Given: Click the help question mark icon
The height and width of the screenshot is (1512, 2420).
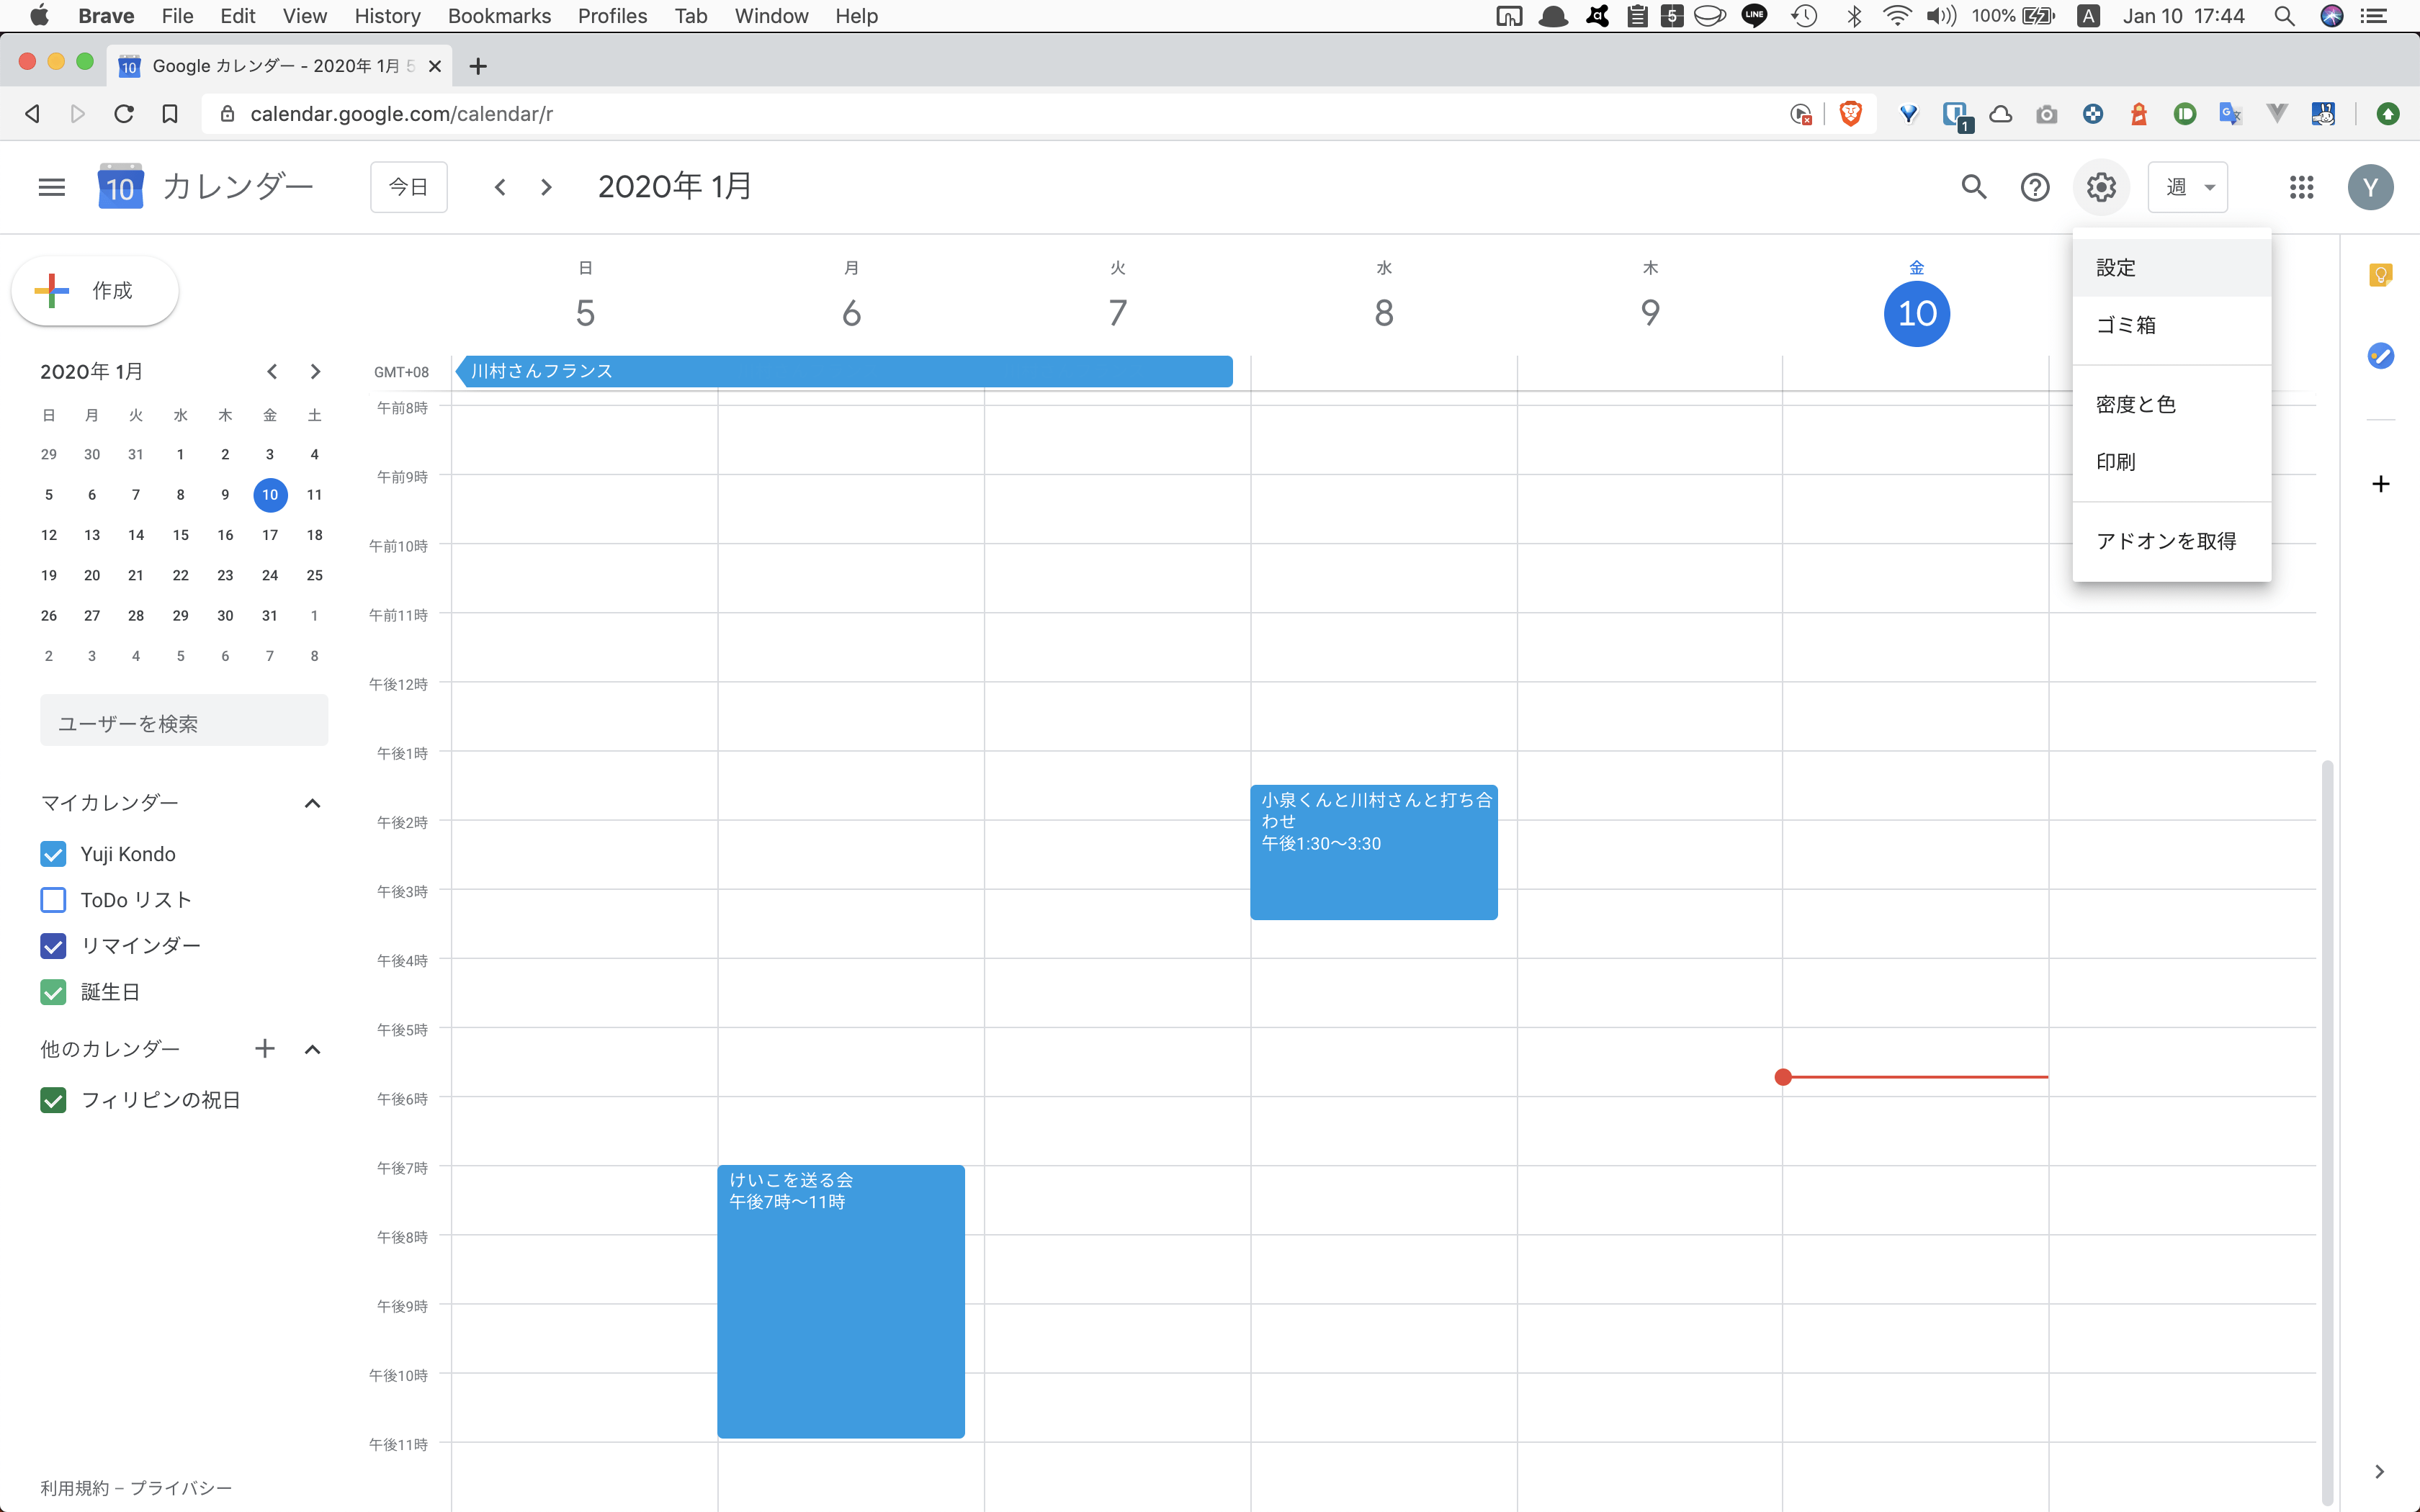Looking at the screenshot, I should point(2035,187).
